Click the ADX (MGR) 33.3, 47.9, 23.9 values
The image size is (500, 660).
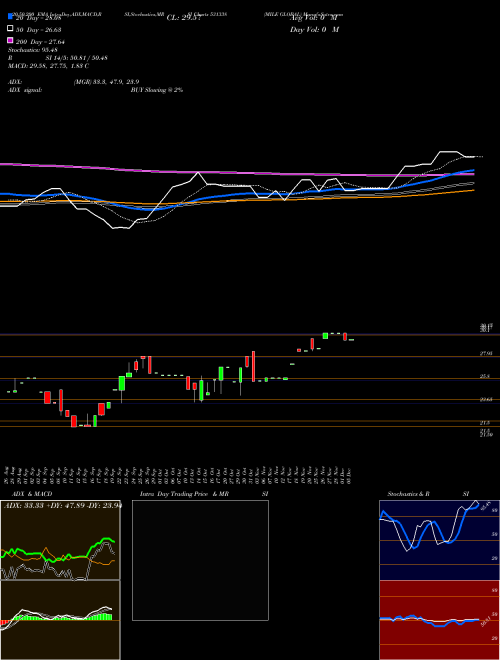(106, 82)
